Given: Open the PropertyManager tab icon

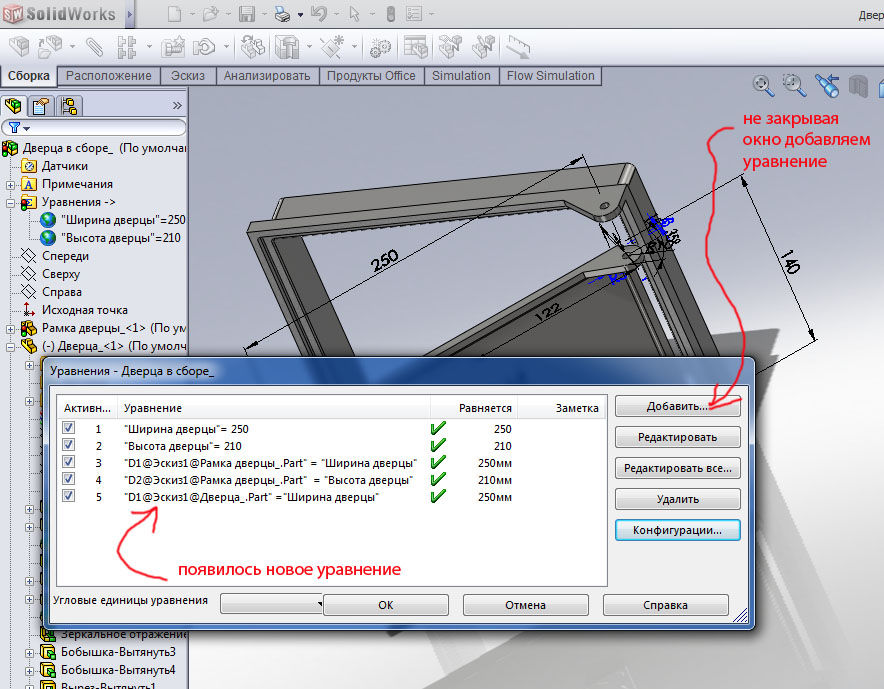Looking at the screenshot, I should (40, 105).
